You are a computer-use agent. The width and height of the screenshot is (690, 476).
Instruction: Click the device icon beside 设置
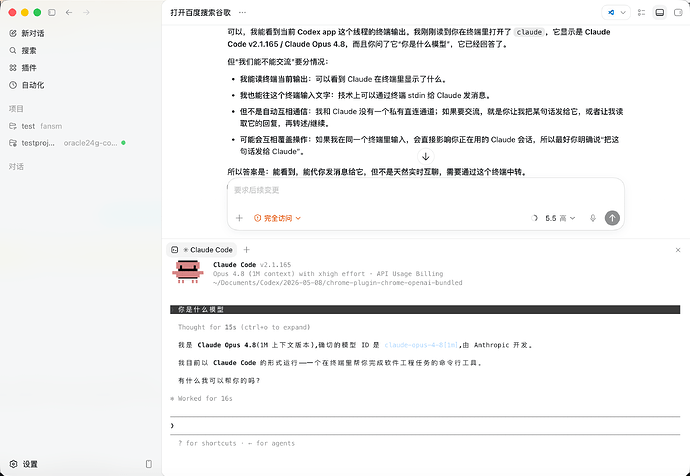click(x=149, y=464)
